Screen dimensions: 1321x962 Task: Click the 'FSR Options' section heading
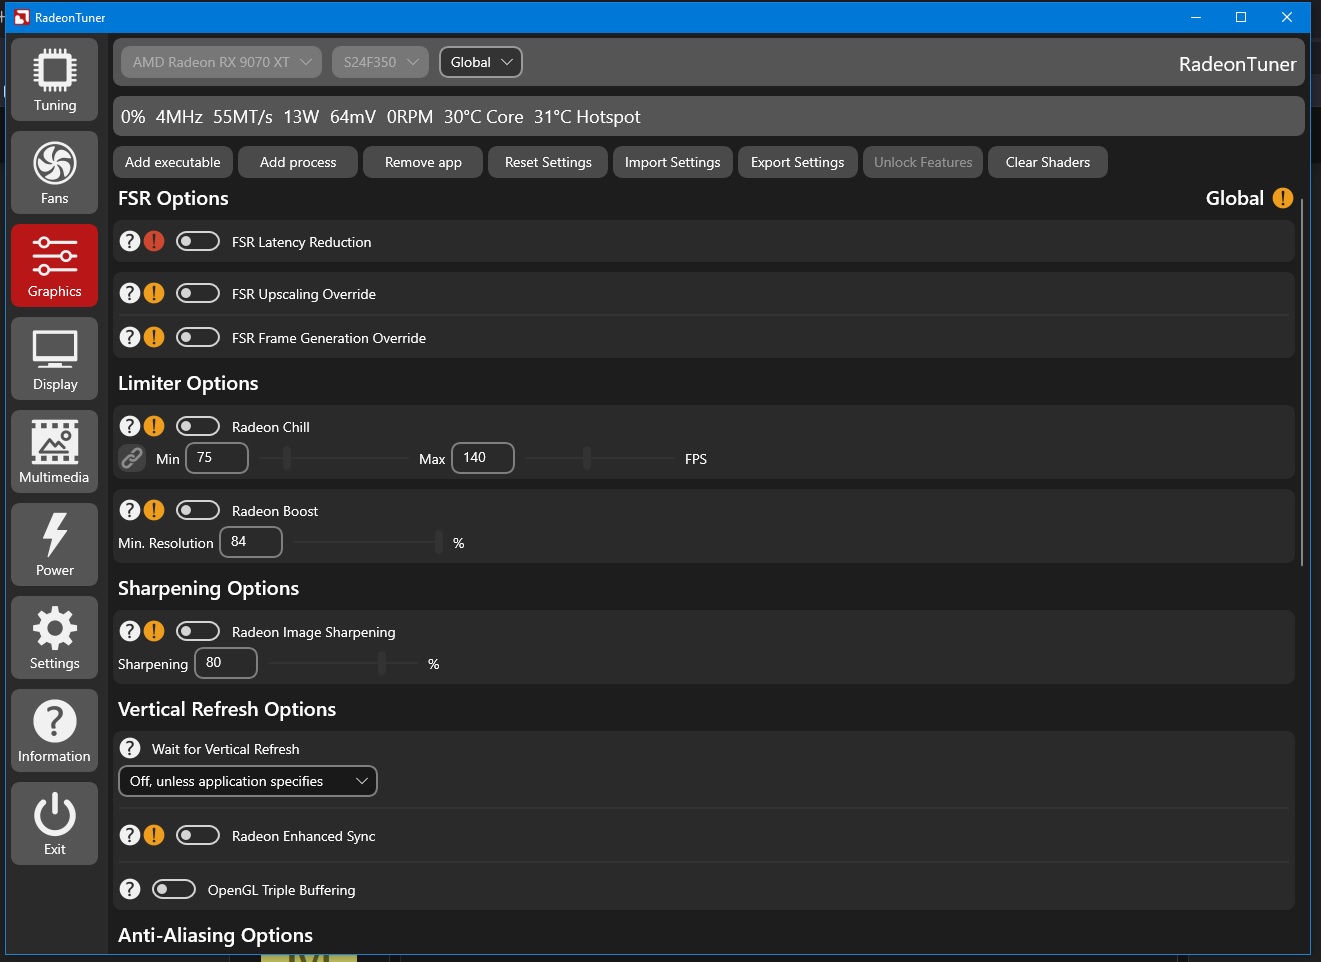click(173, 198)
